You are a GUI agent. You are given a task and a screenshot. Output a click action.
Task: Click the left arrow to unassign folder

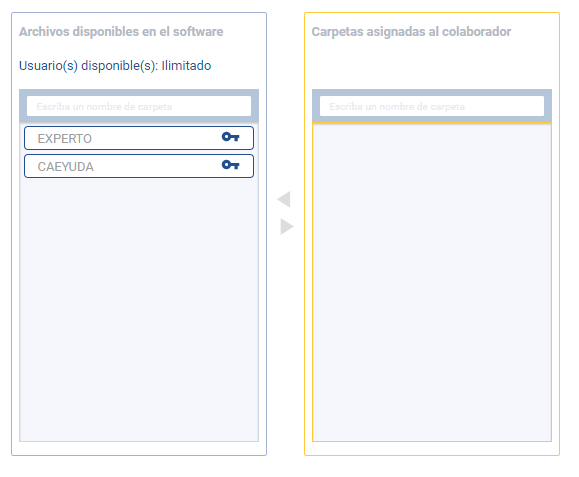(284, 199)
